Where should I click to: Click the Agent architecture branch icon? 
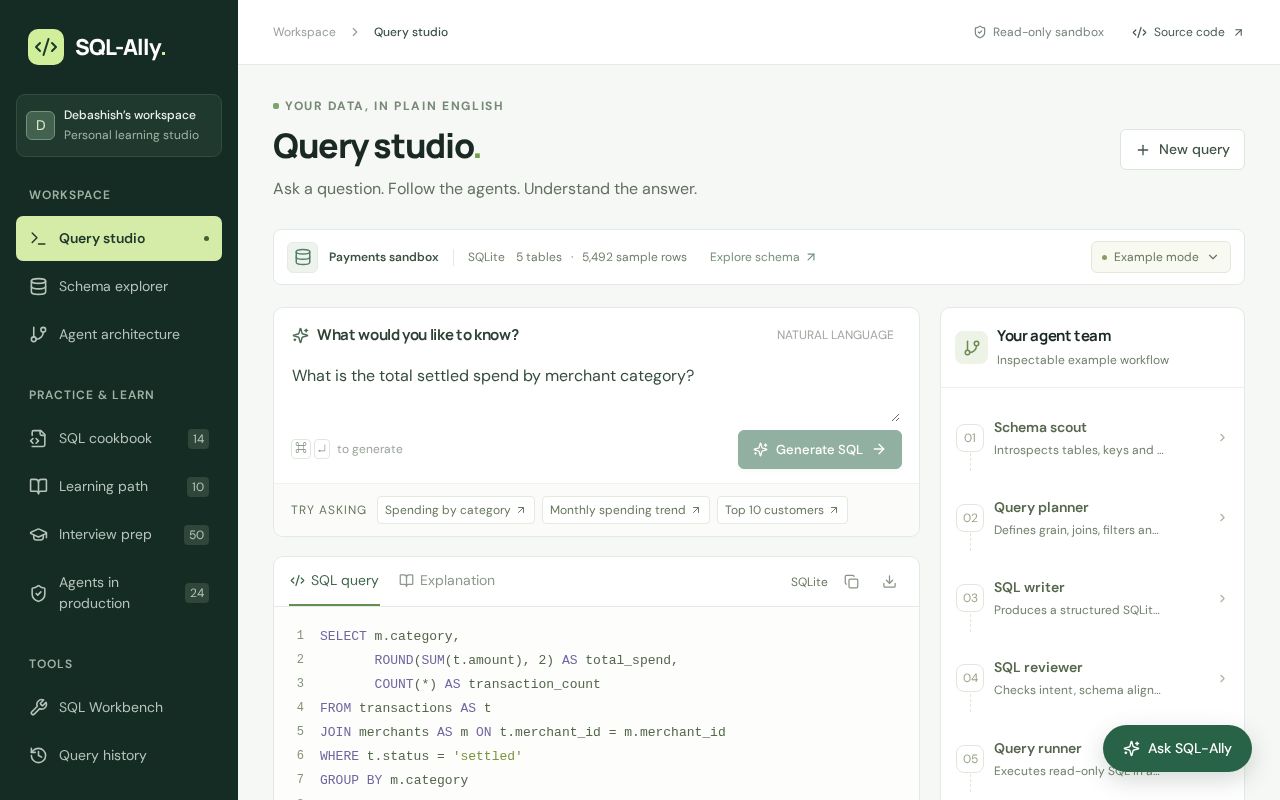[38, 334]
